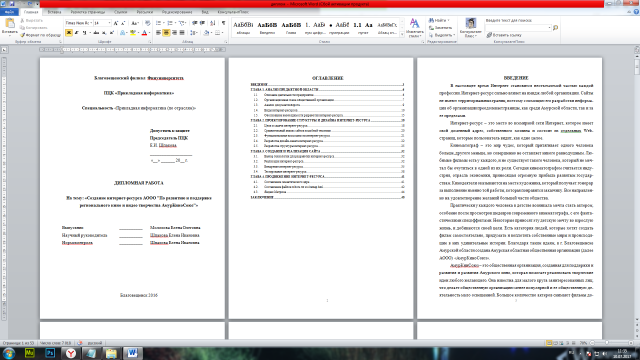Open the File (Файл) tab
This screenshot has height=360, width=640.
click(x=9, y=12)
